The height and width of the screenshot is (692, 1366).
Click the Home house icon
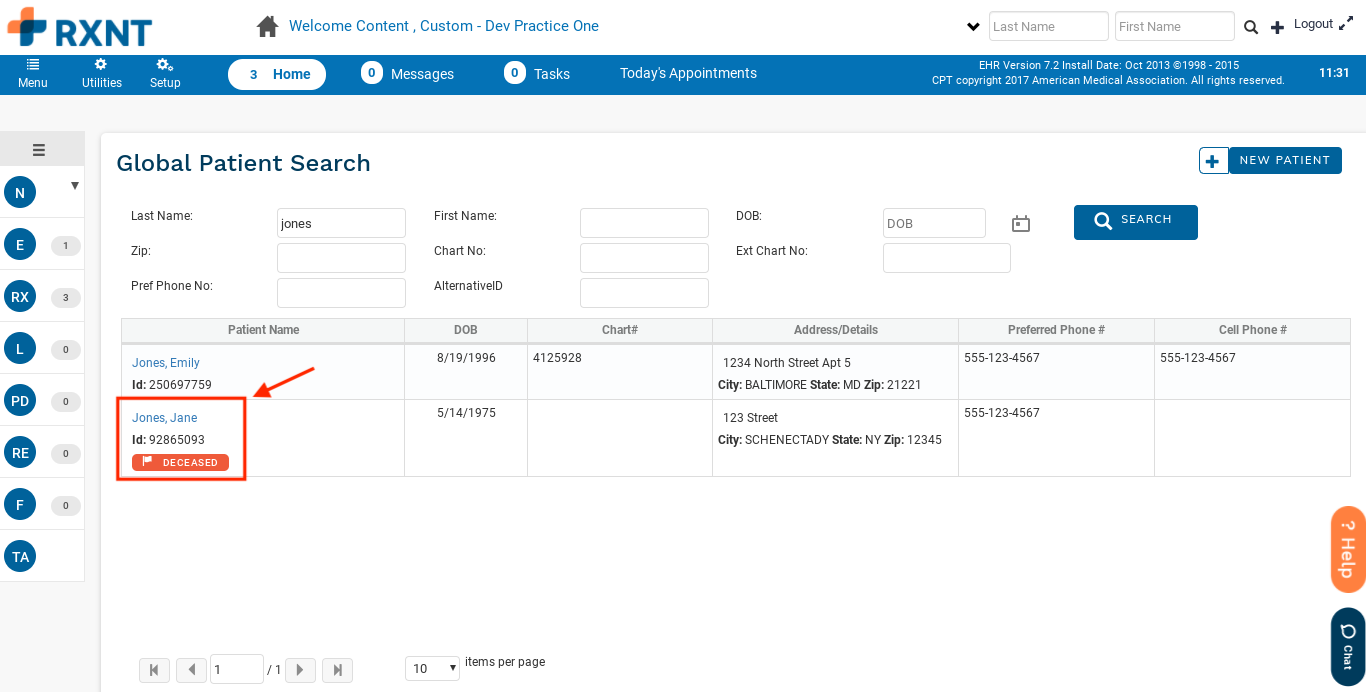point(267,27)
